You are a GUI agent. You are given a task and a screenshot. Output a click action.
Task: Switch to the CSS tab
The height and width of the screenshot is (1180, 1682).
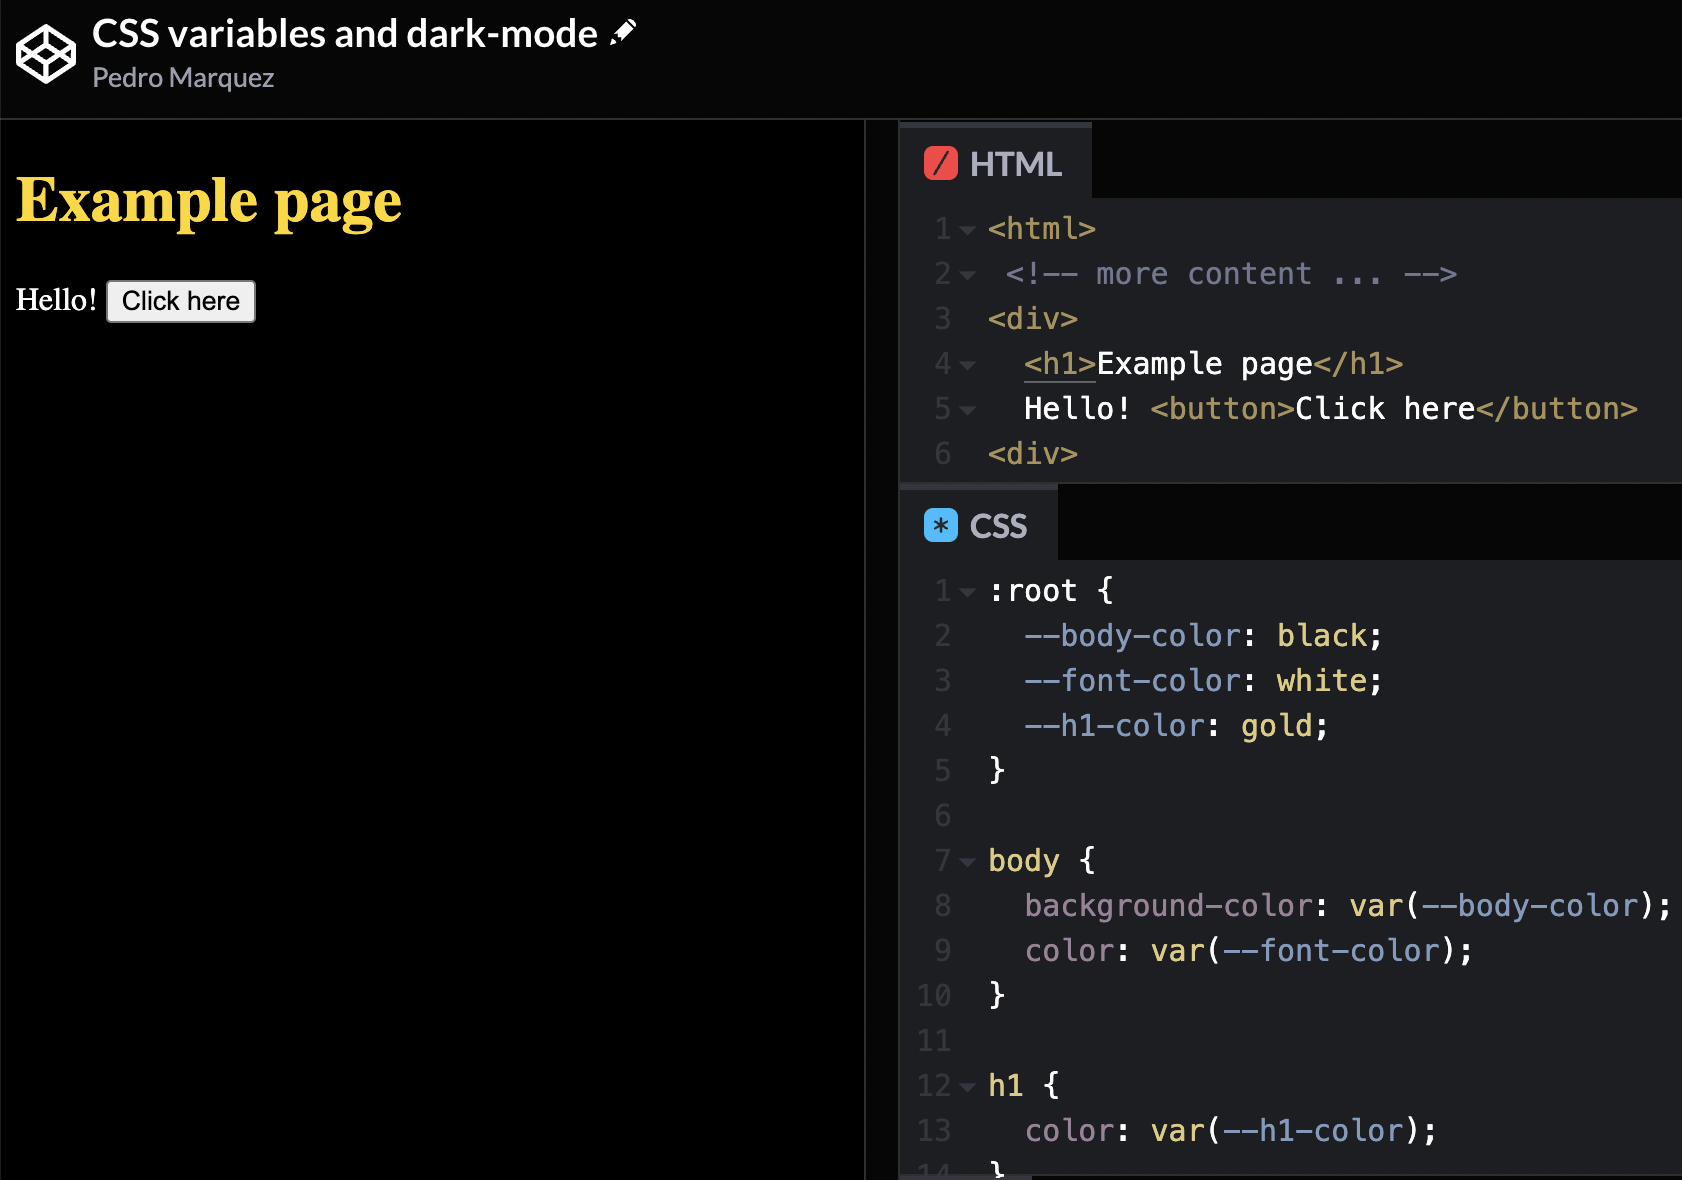998,524
